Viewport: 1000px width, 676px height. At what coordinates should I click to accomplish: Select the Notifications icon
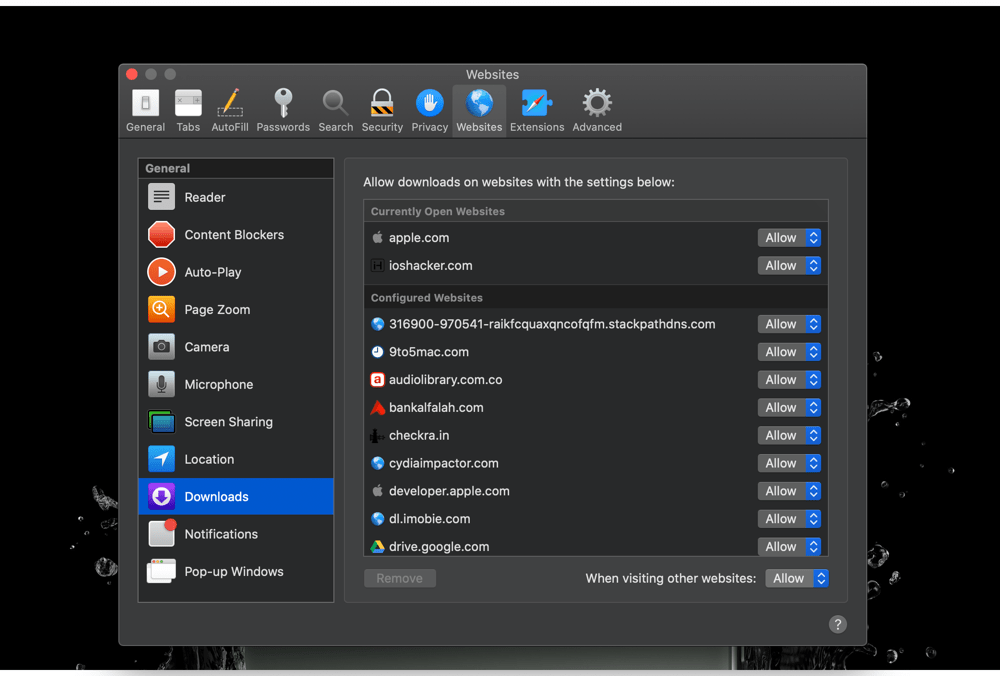pos(162,533)
